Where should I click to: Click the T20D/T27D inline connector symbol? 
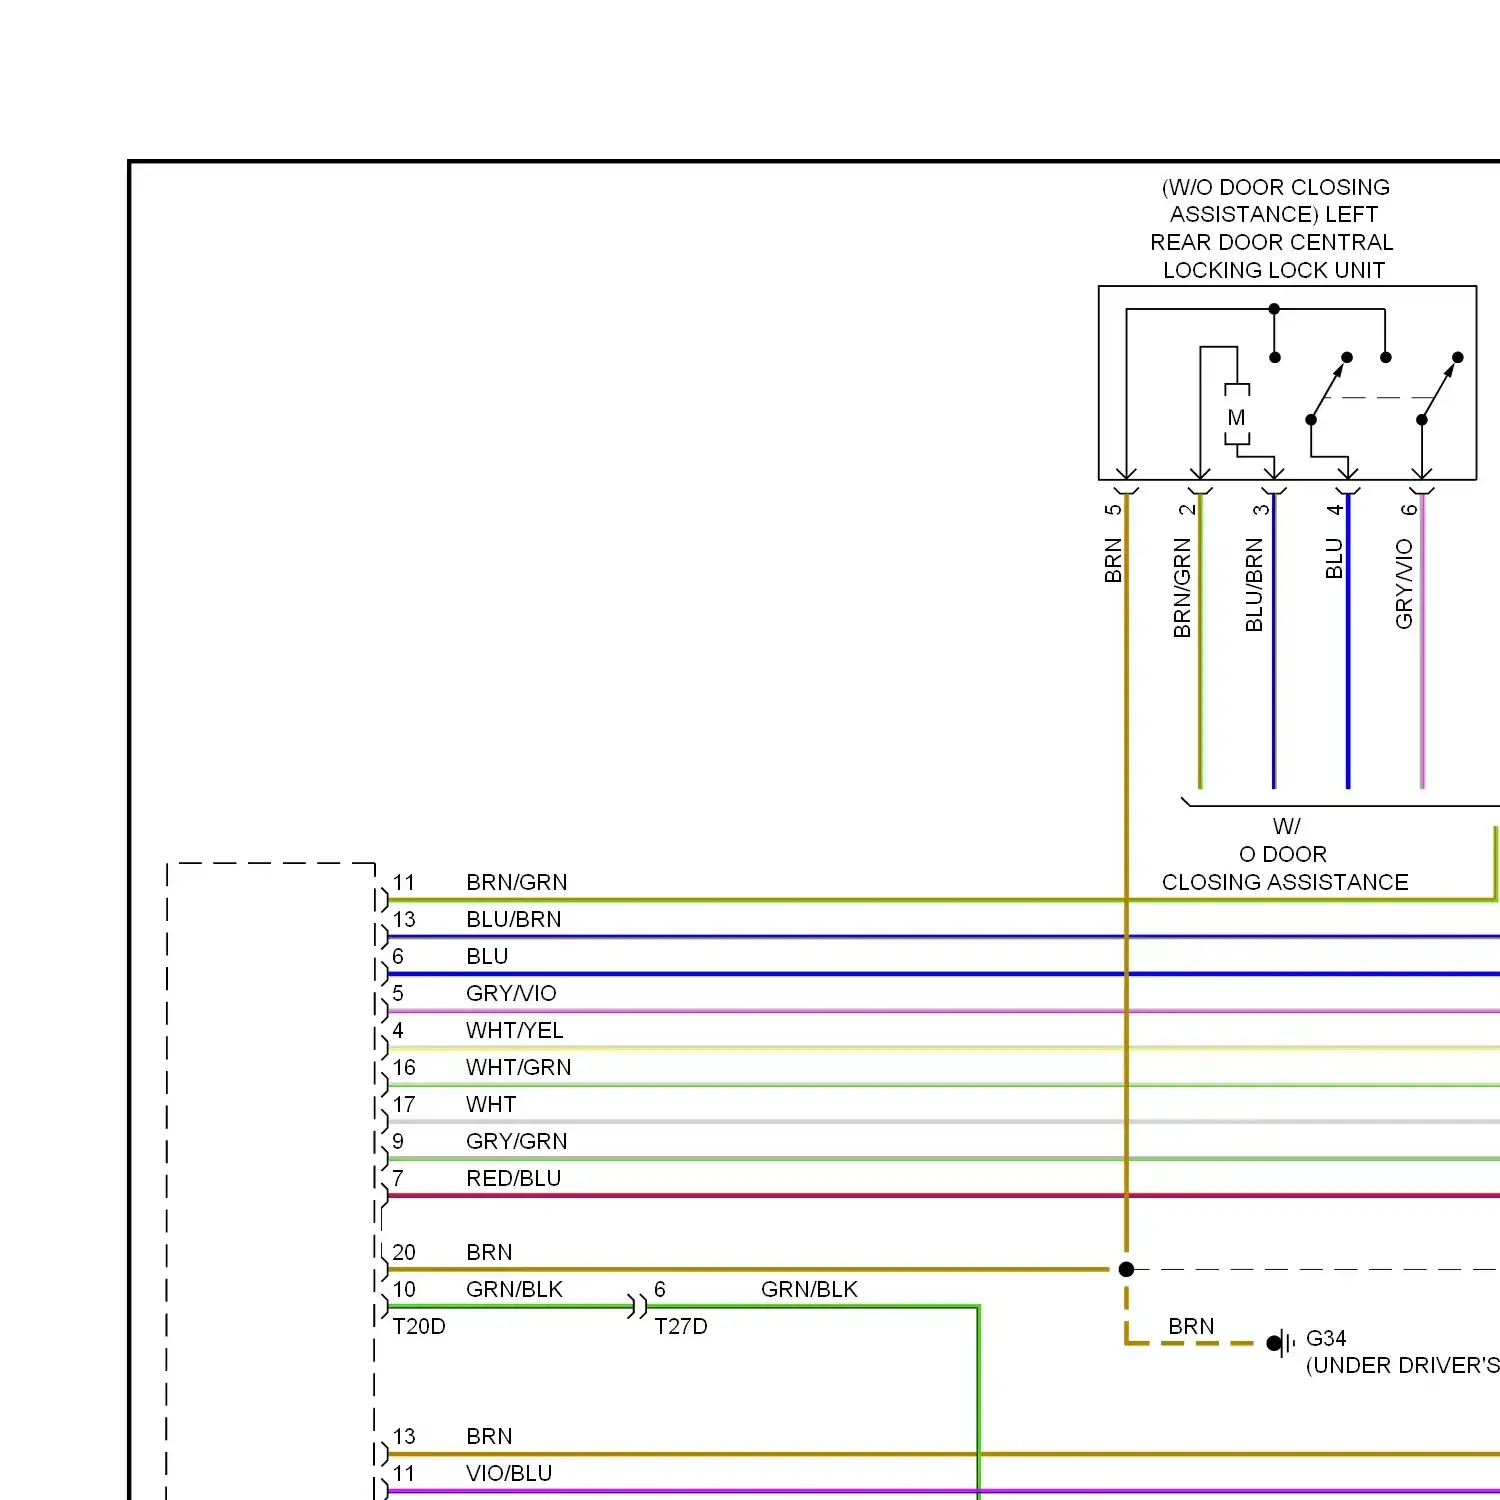pyautogui.click(x=637, y=1306)
